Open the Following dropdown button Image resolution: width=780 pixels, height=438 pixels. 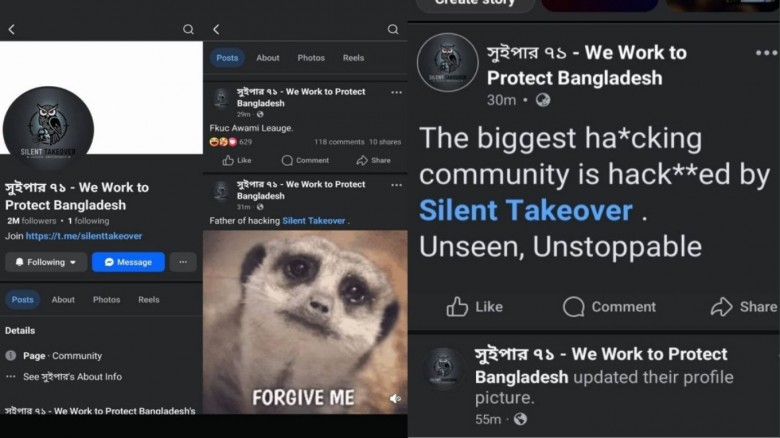tap(46, 262)
